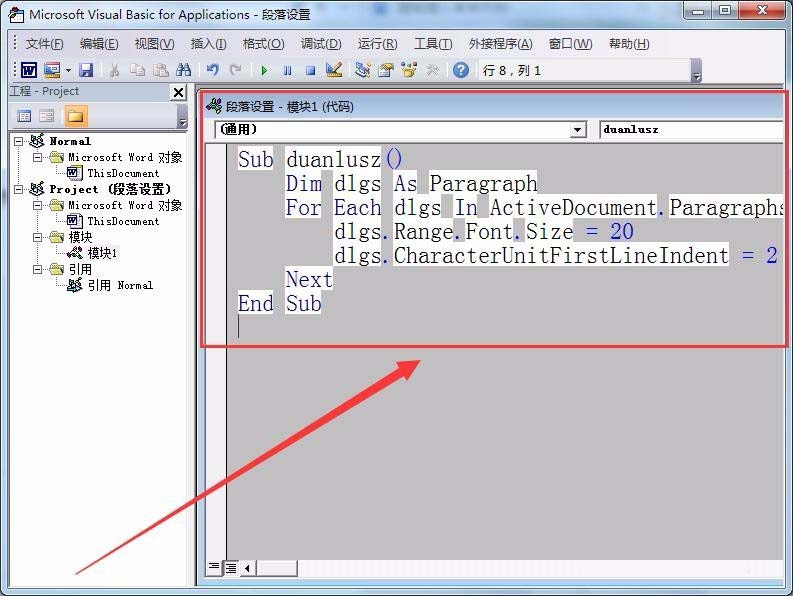The image size is (793, 596).
Task: Open Project Explorer toolbar icon
Action: (x=362, y=70)
